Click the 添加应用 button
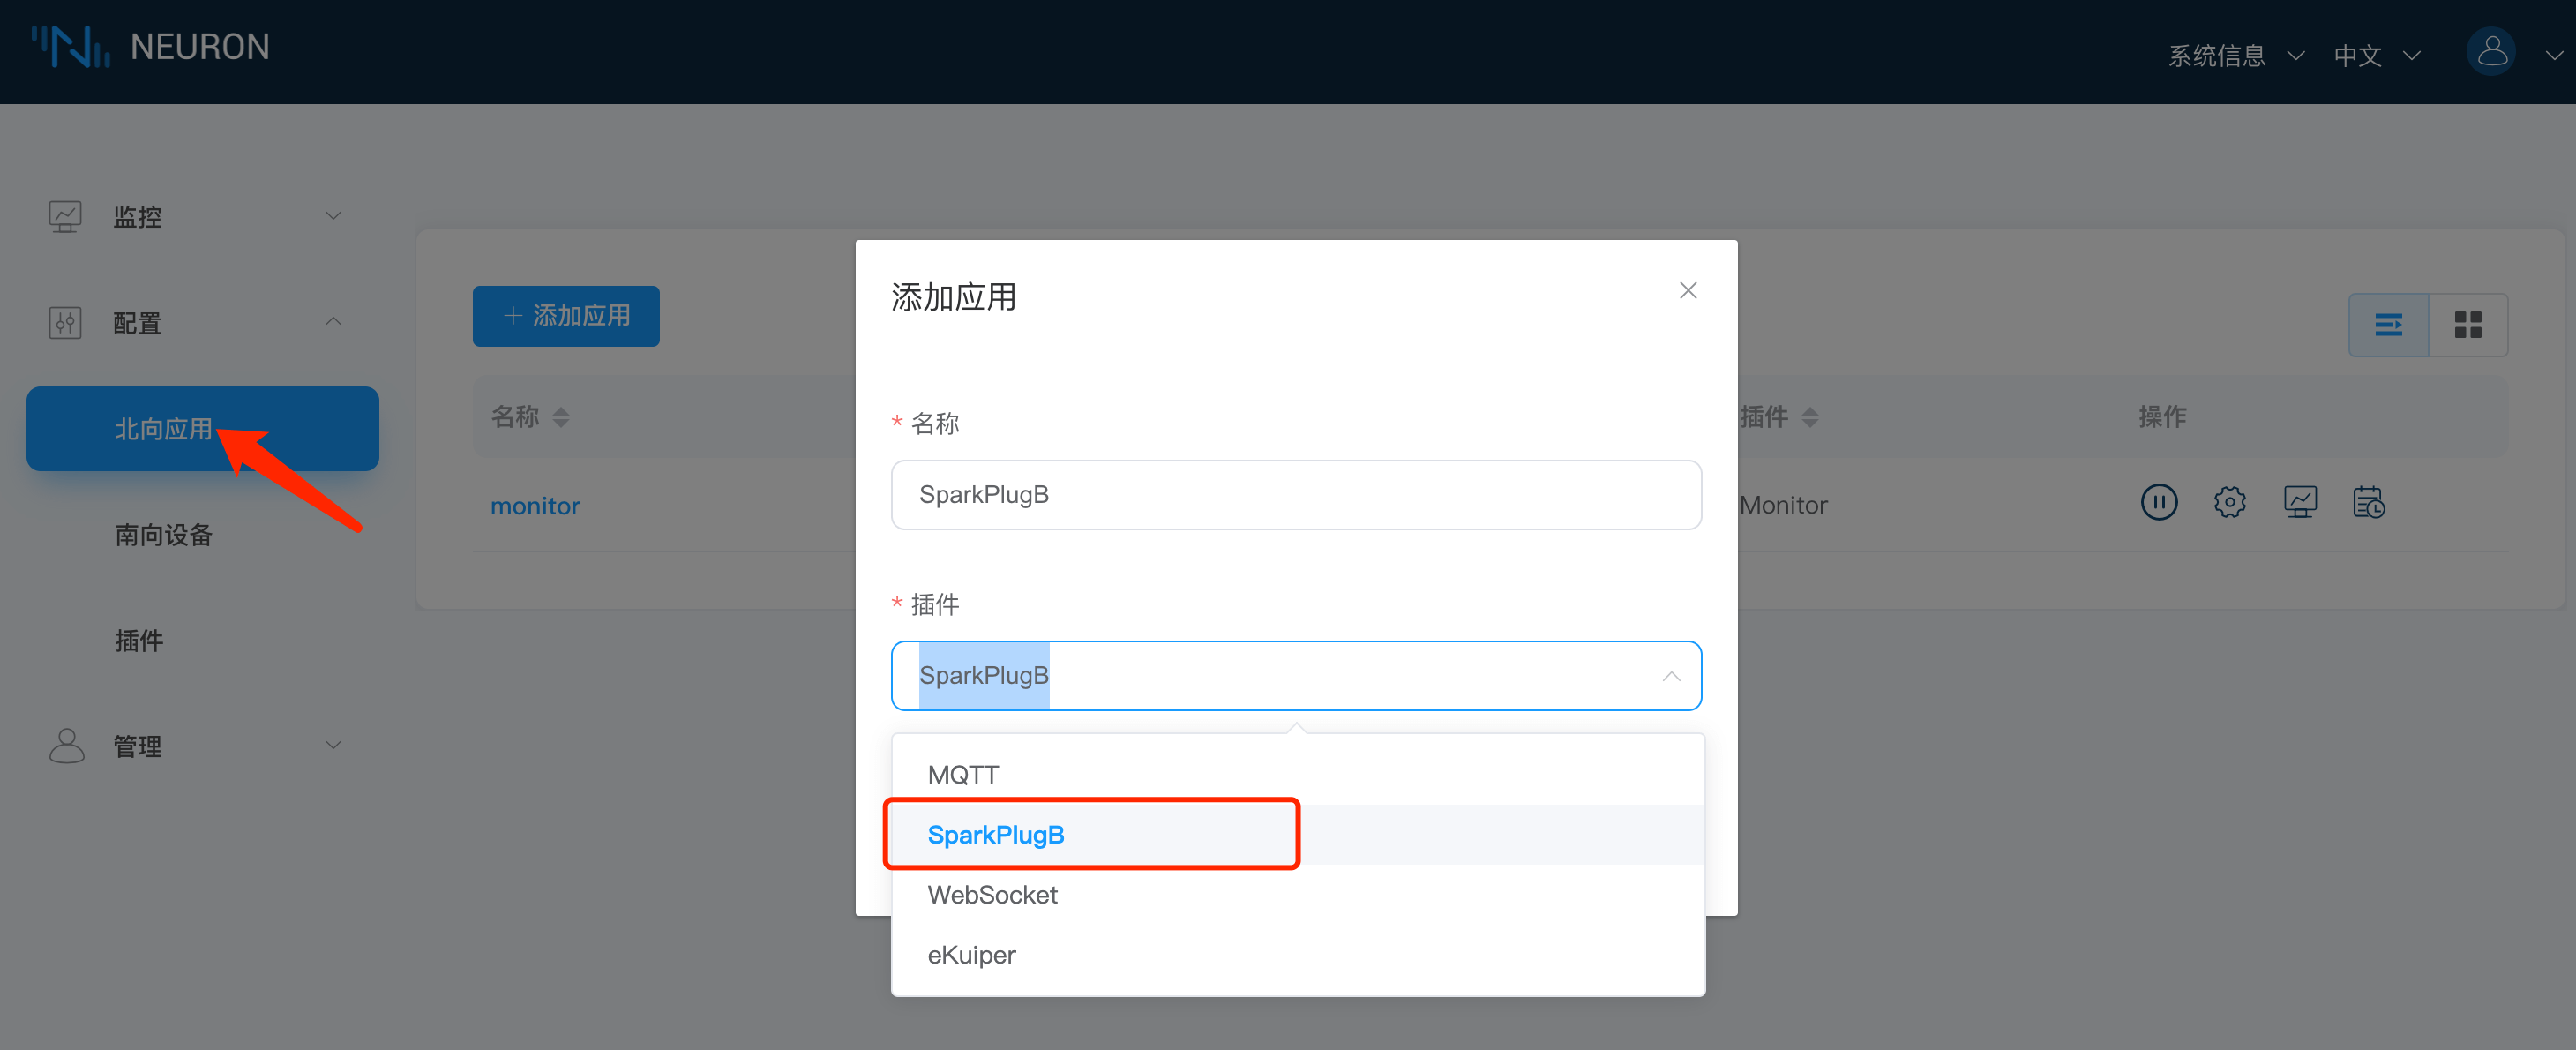2576x1050 pixels. tap(566, 317)
